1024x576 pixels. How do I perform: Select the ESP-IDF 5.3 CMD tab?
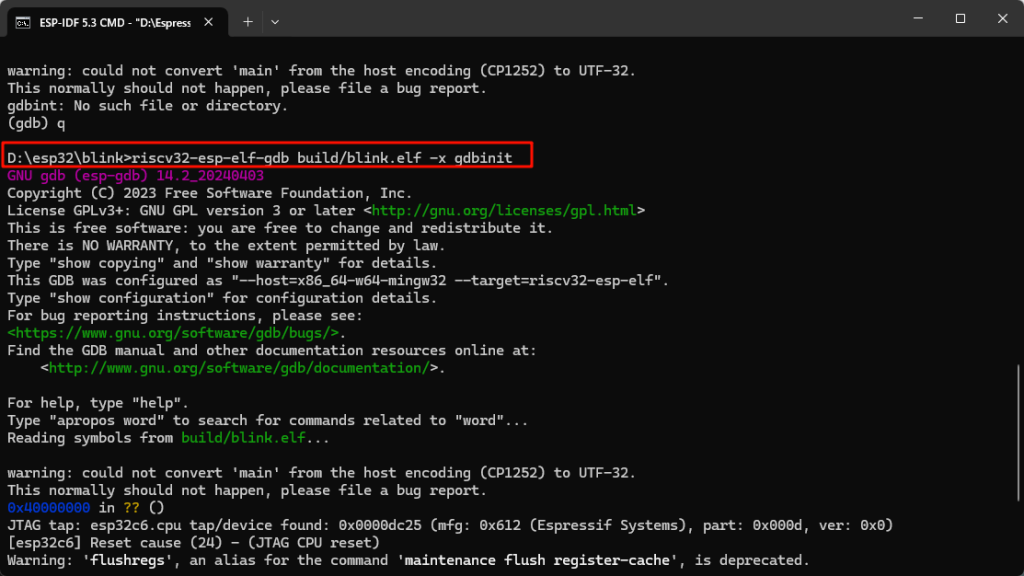click(x=110, y=20)
